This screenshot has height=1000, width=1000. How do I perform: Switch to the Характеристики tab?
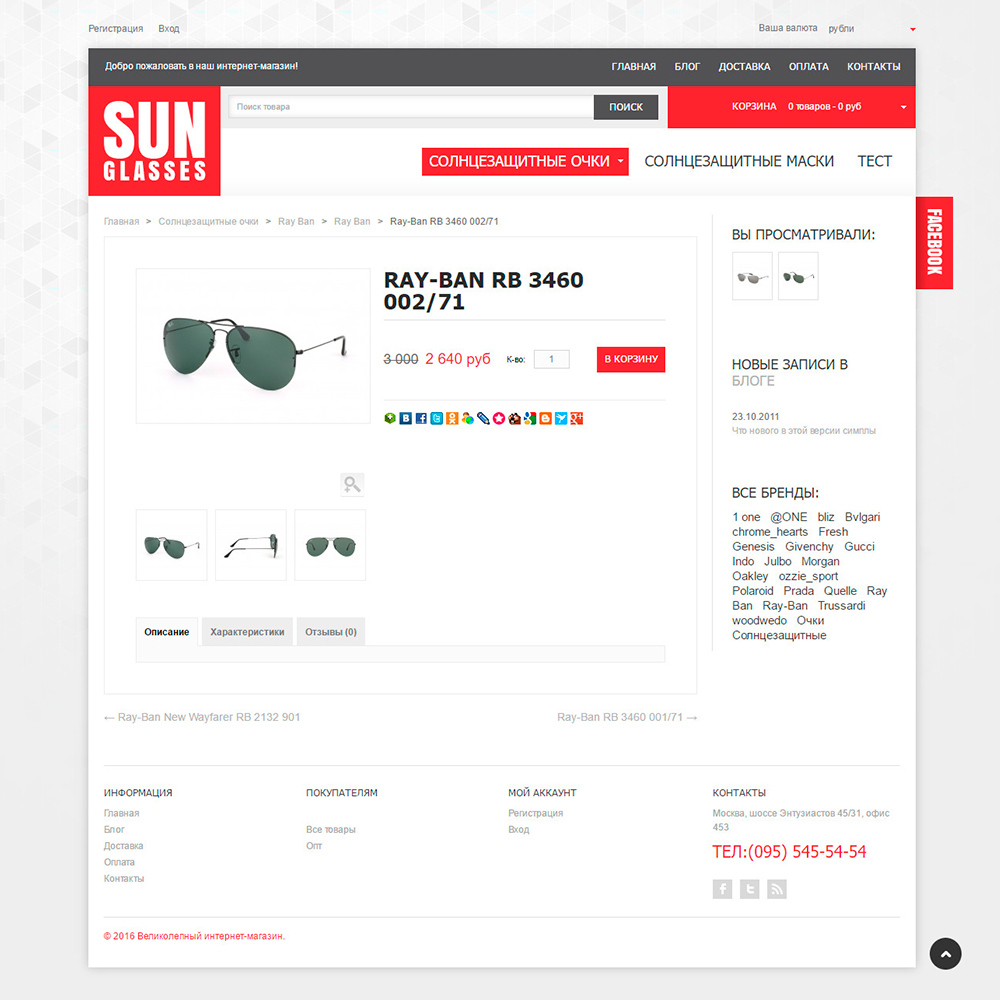tap(247, 632)
